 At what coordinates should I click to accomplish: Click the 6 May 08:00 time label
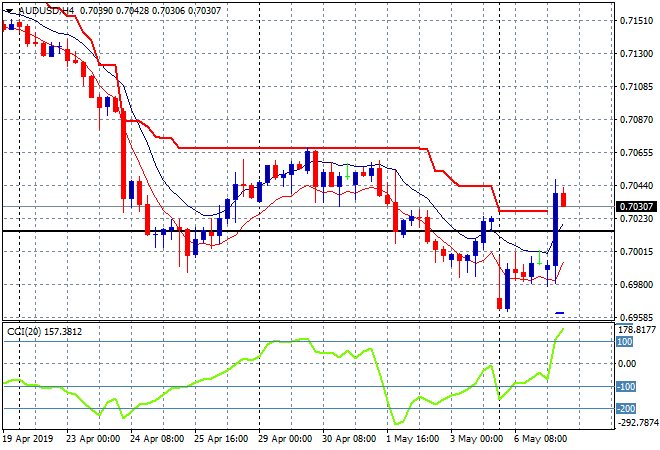point(540,439)
